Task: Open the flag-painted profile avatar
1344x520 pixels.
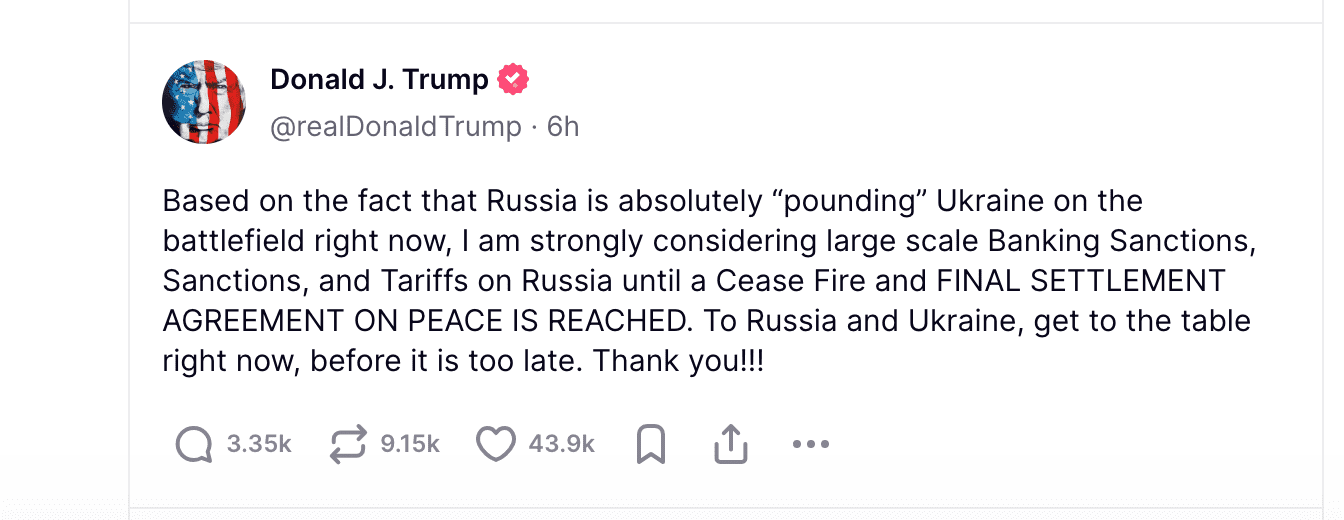Action: click(x=204, y=101)
